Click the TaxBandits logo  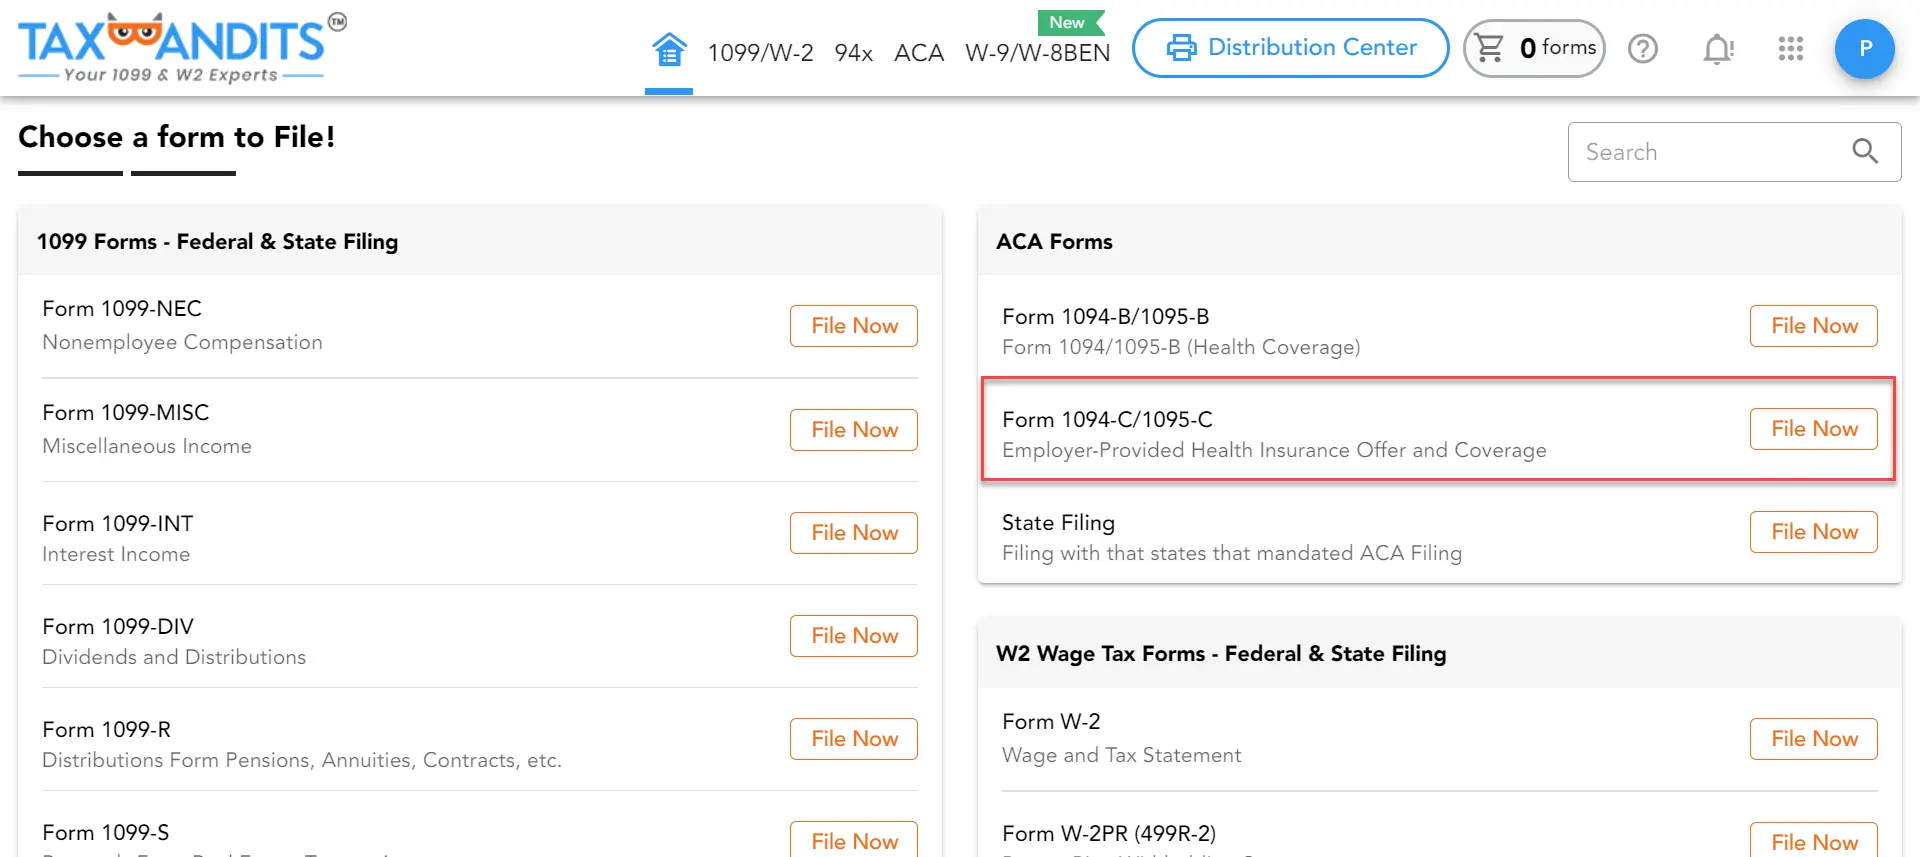click(182, 48)
